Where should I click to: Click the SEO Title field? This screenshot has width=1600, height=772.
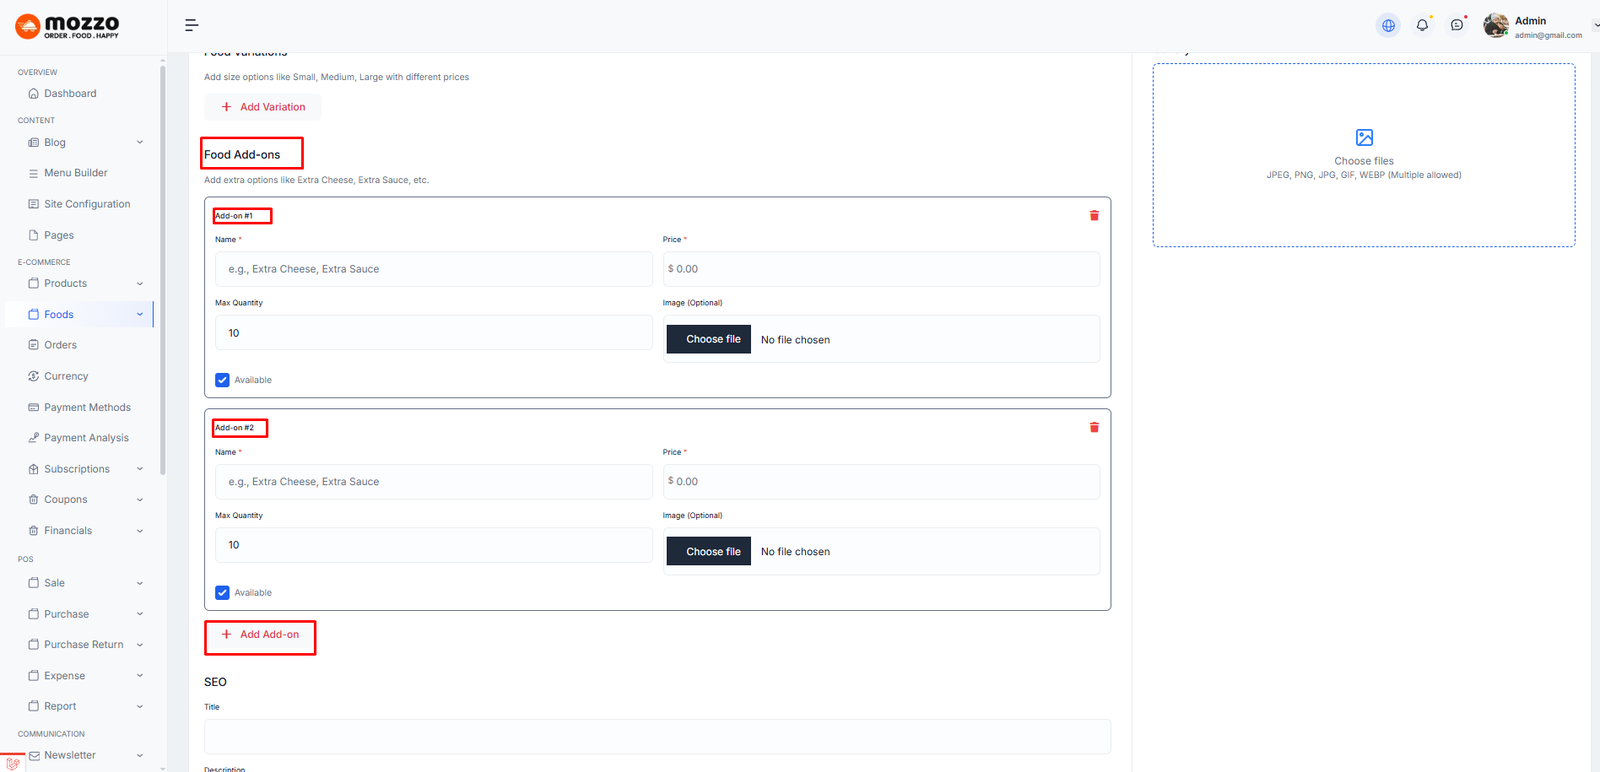click(657, 737)
